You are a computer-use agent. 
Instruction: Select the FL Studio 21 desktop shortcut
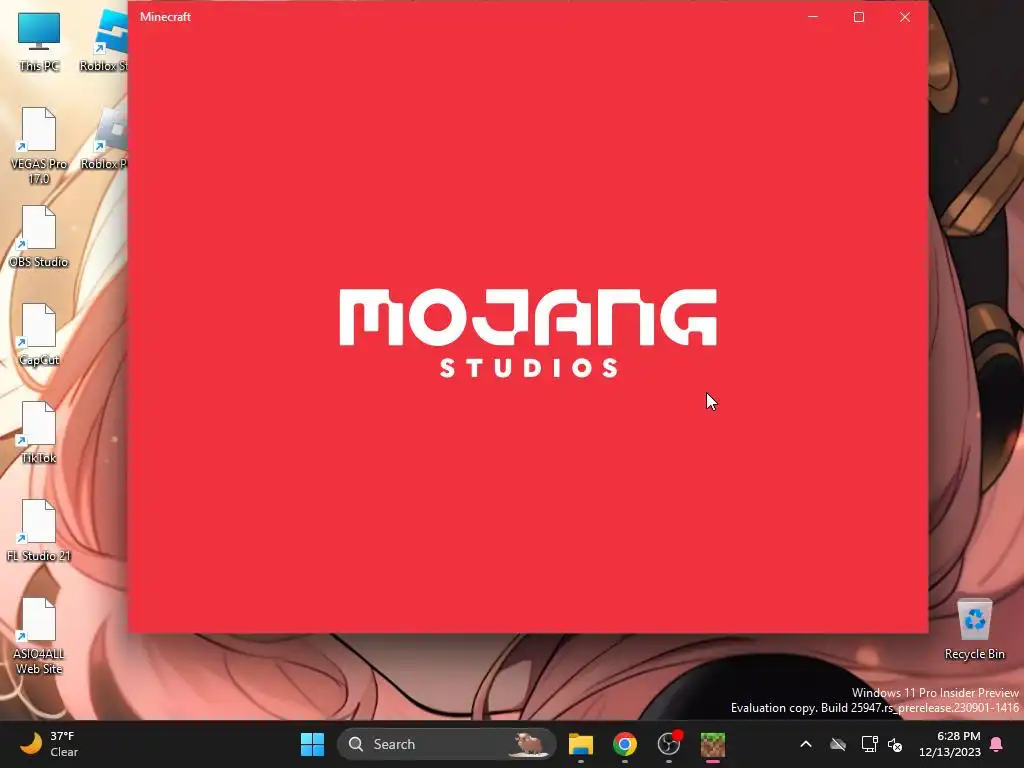(39, 530)
